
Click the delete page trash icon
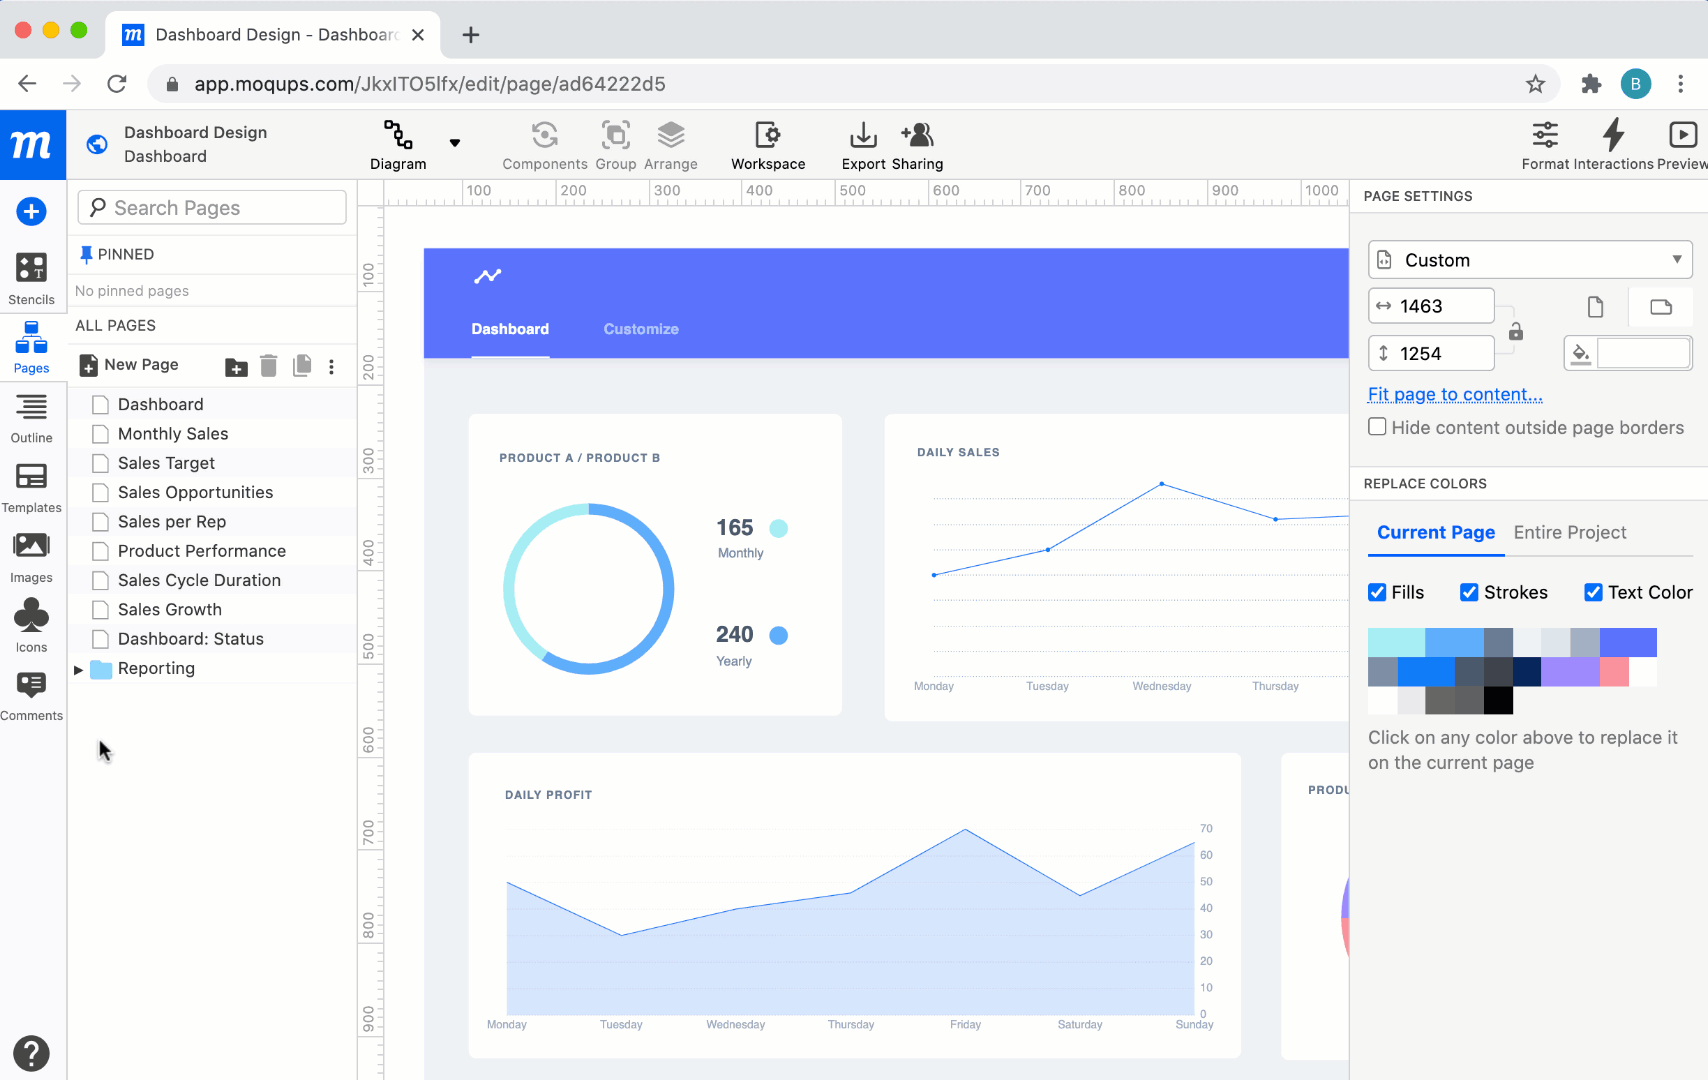pos(268,366)
